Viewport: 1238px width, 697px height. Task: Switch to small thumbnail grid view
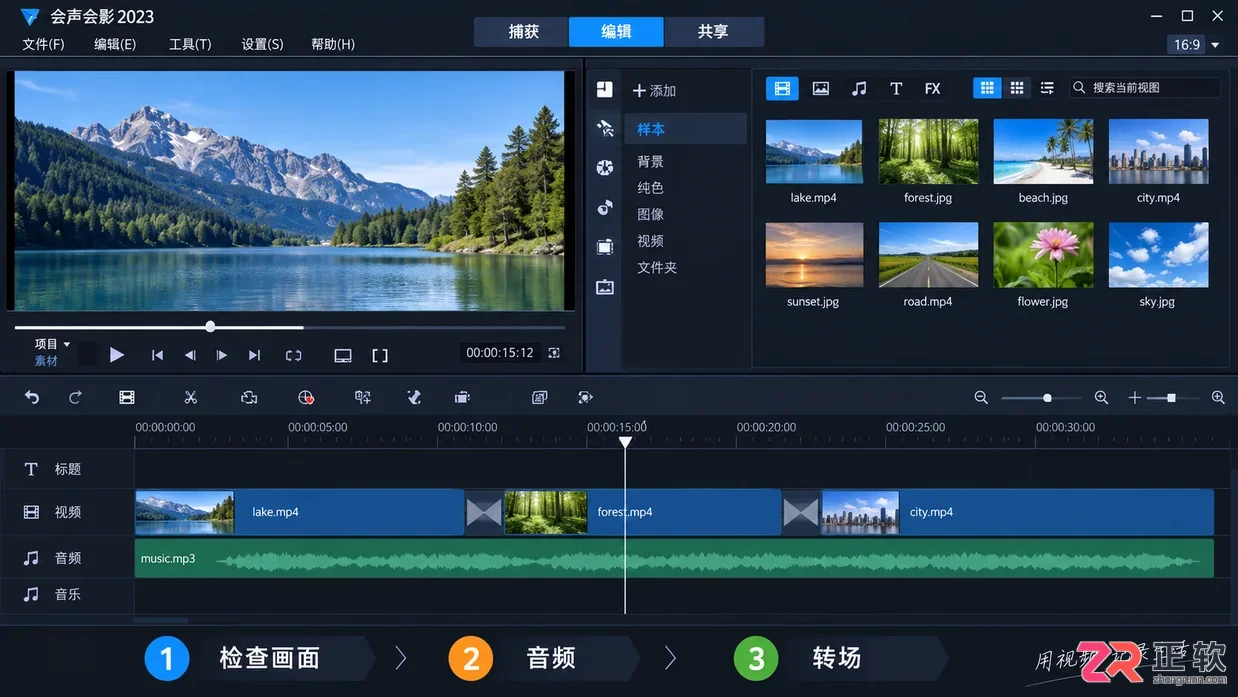point(1017,88)
